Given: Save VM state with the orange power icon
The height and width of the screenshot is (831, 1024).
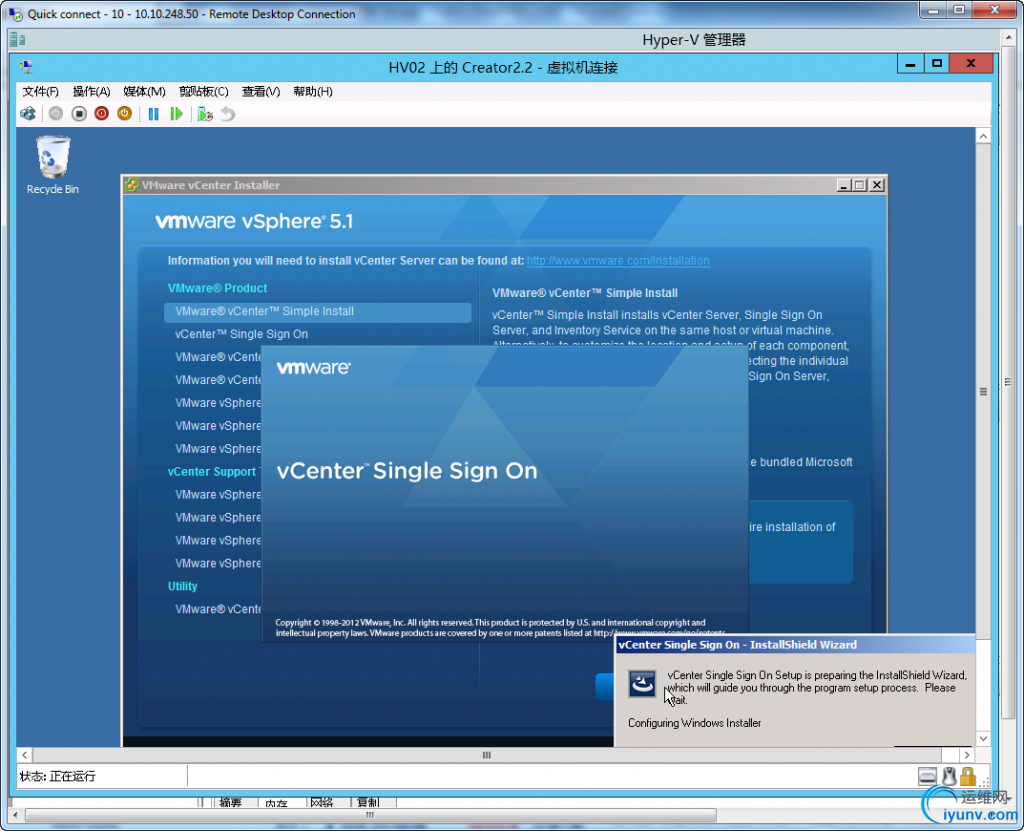Looking at the screenshot, I should pos(124,114).
